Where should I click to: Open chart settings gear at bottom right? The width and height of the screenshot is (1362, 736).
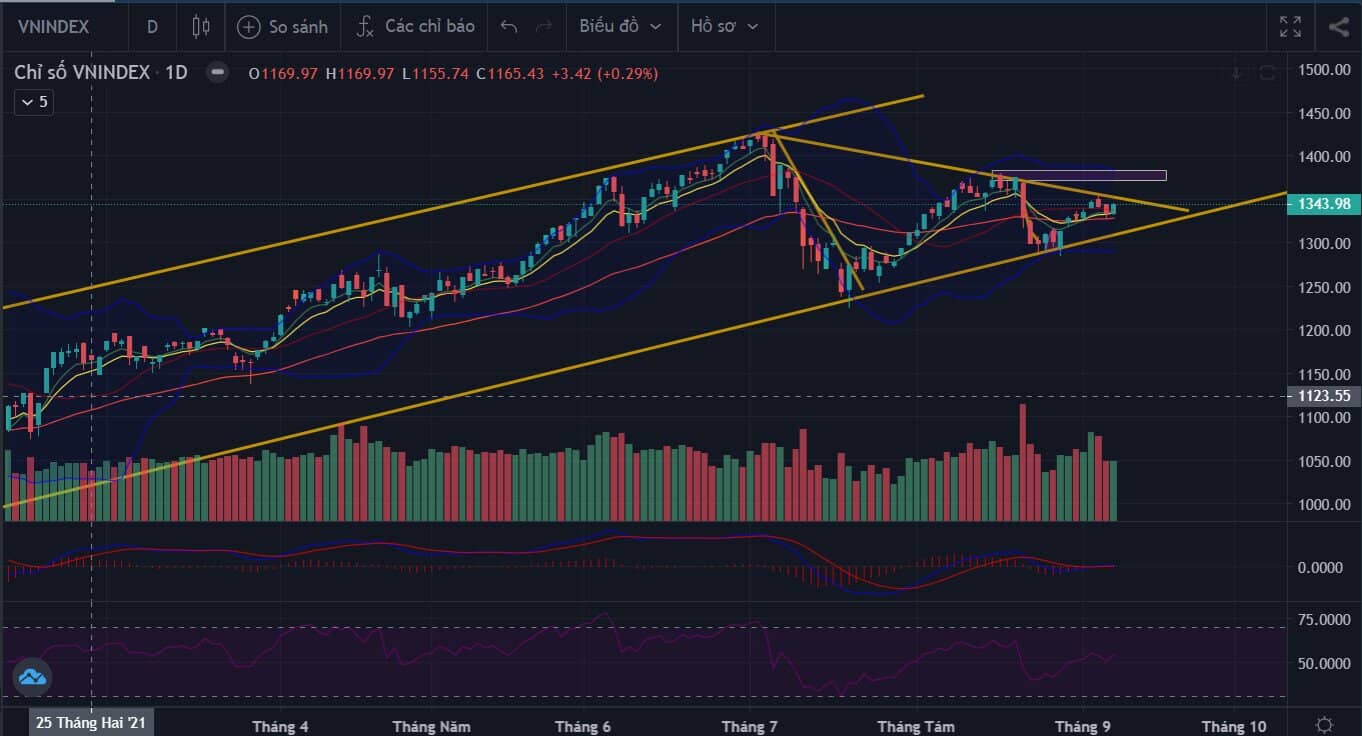point(1324,724)
